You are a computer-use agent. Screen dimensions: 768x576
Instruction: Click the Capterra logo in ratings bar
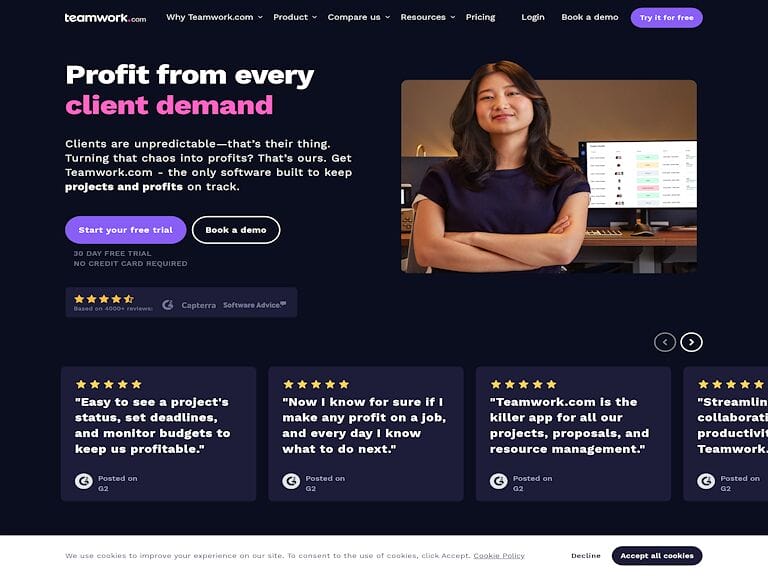(x=198, y=305)
